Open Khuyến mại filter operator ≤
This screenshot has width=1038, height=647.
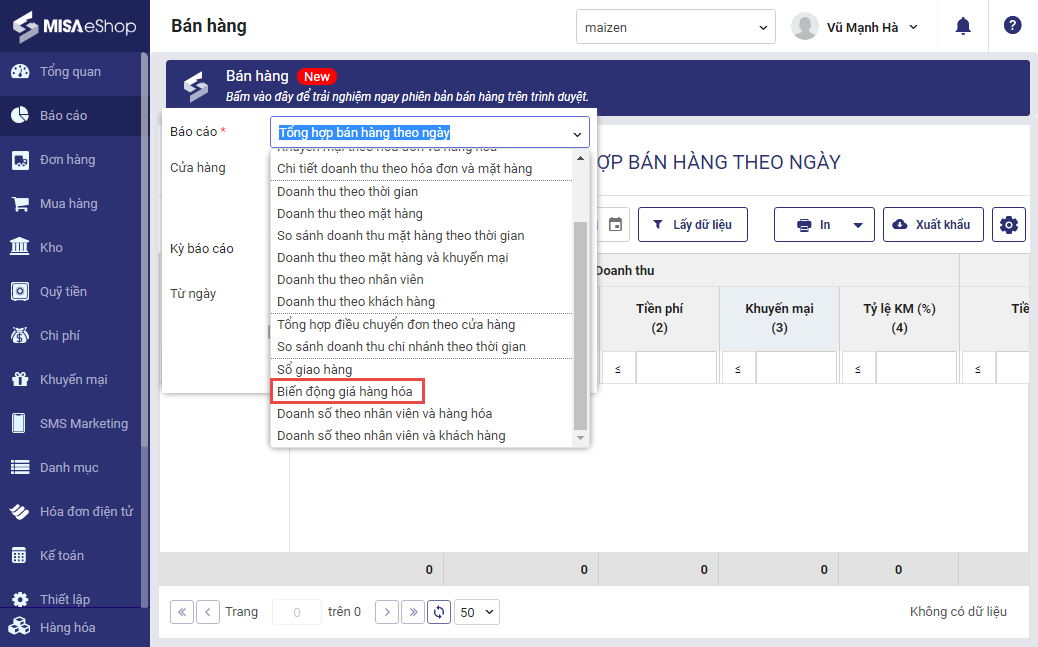[x=737, y=369]
